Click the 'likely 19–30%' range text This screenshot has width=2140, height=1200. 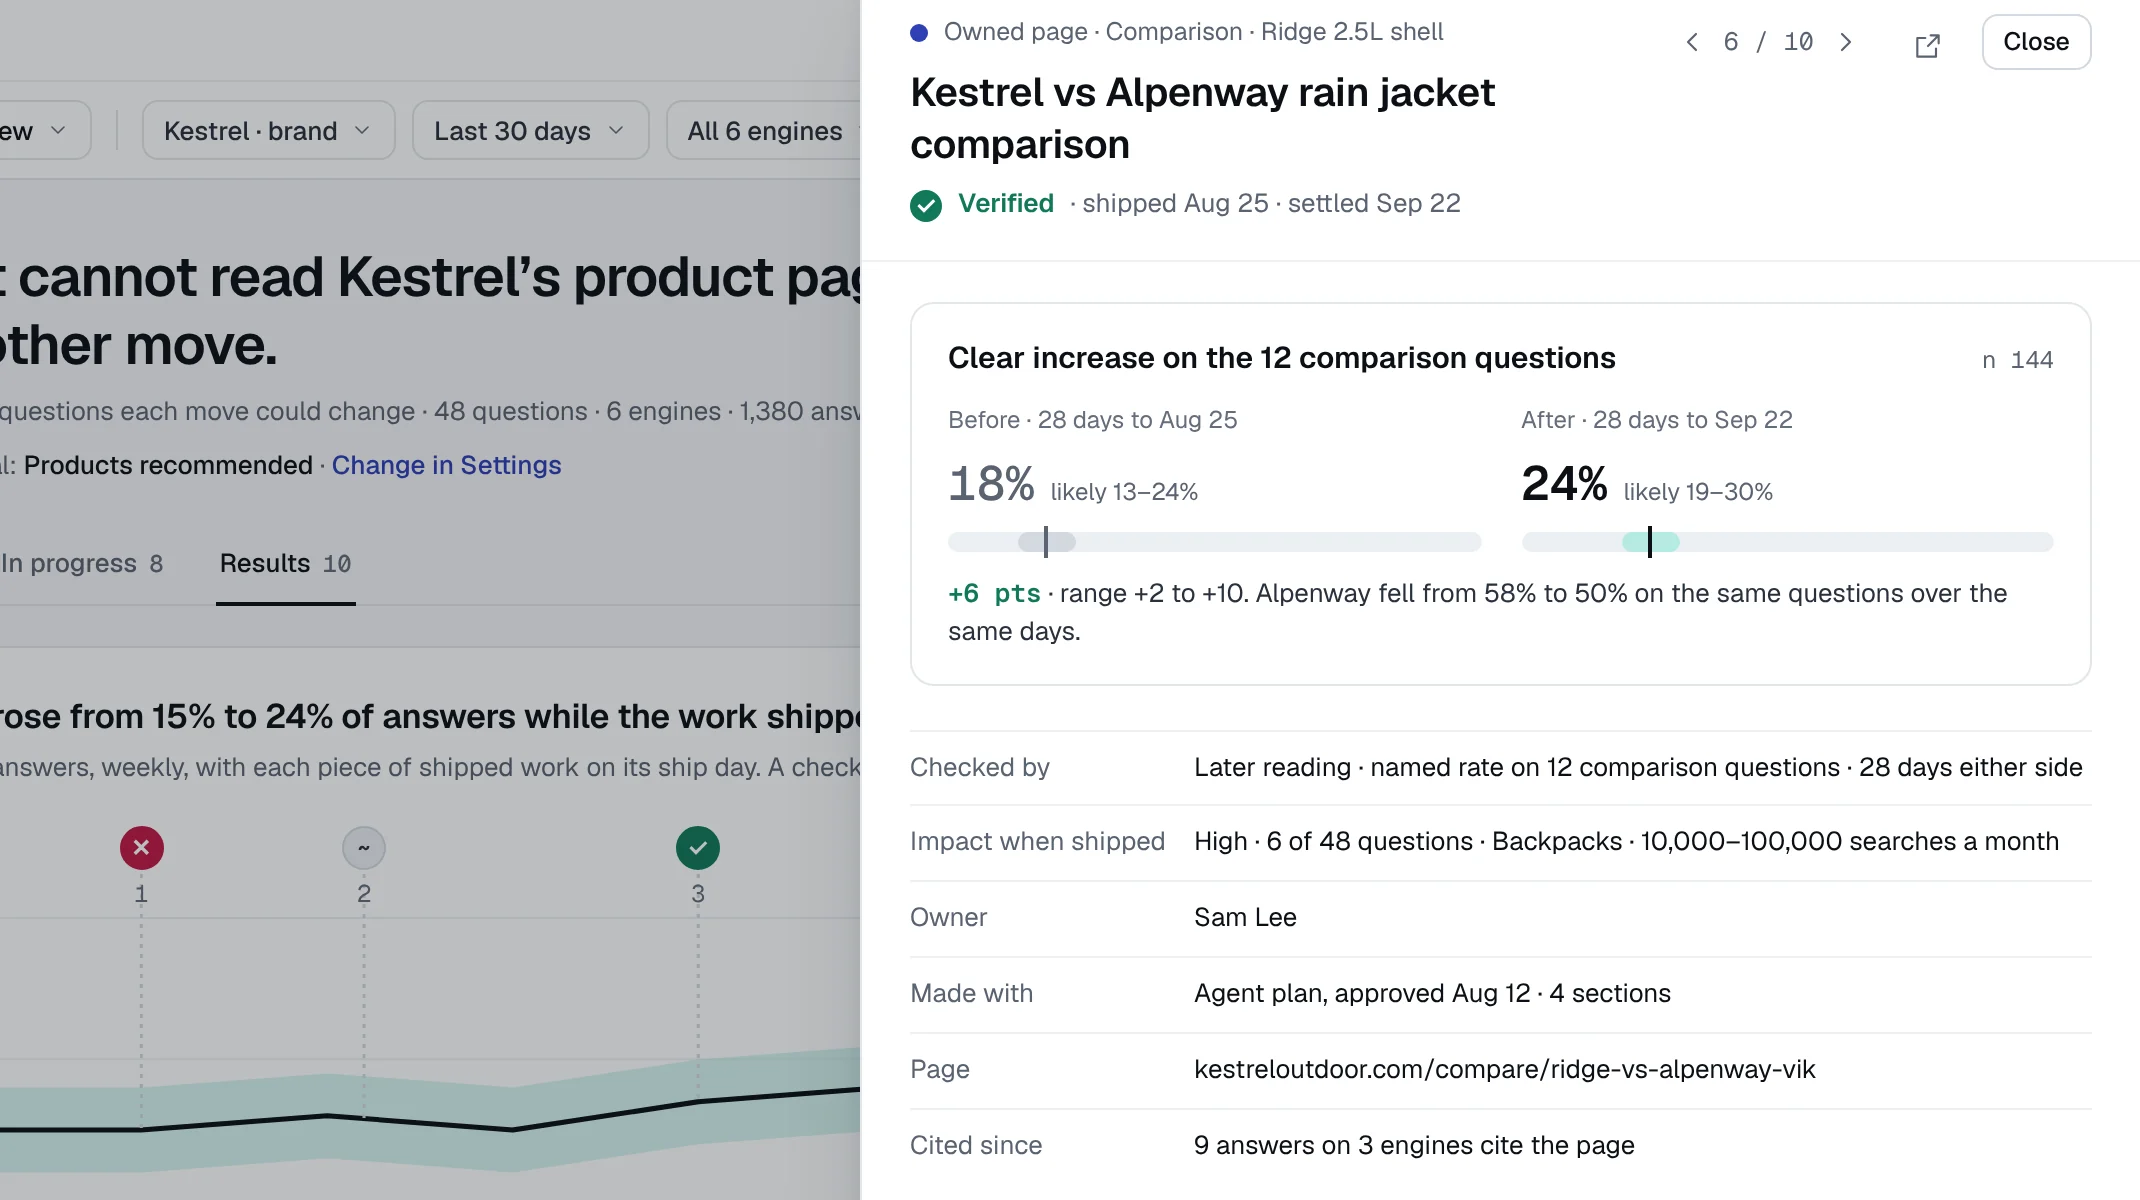pos(1698,492)
